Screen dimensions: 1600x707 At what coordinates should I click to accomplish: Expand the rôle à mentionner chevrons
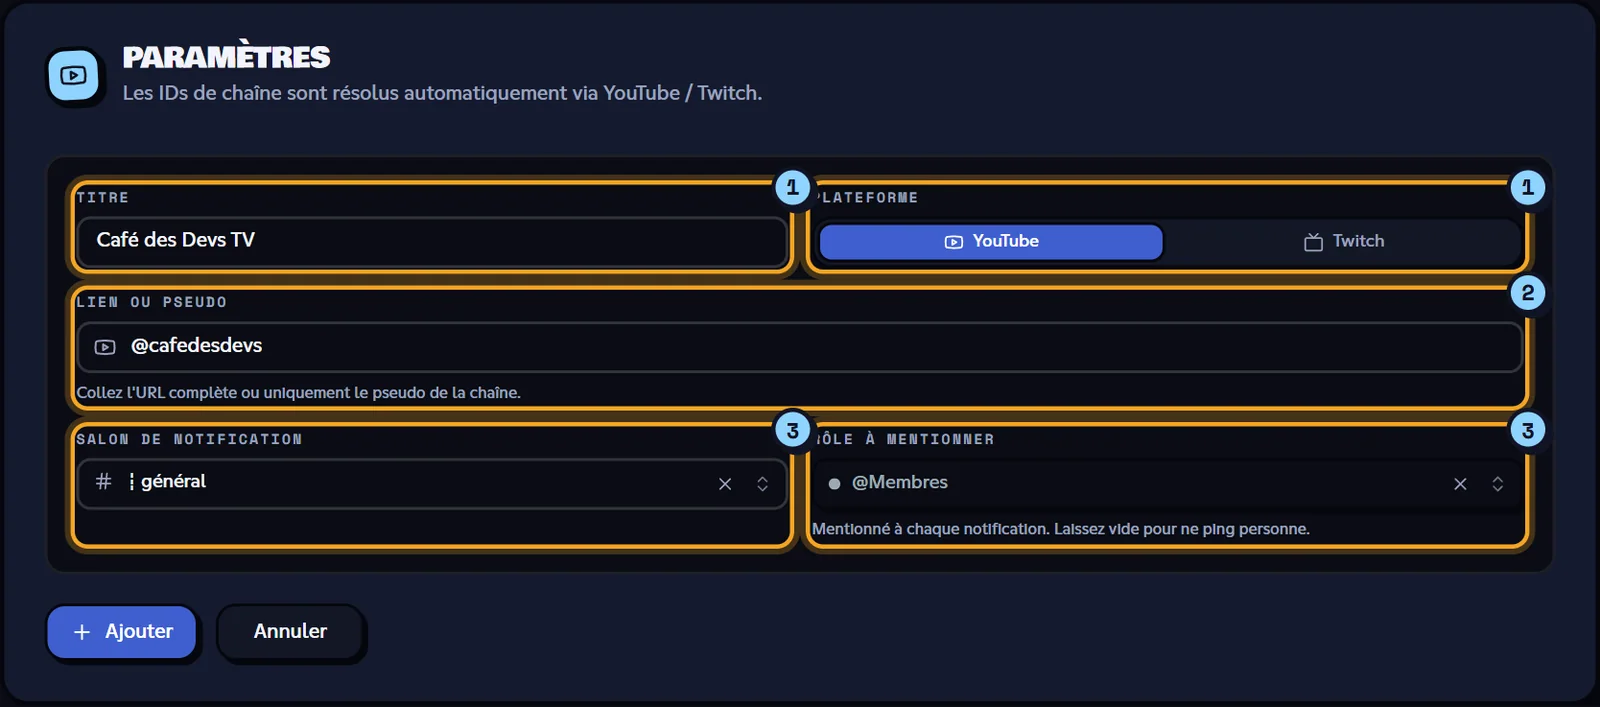point(1497,484)
